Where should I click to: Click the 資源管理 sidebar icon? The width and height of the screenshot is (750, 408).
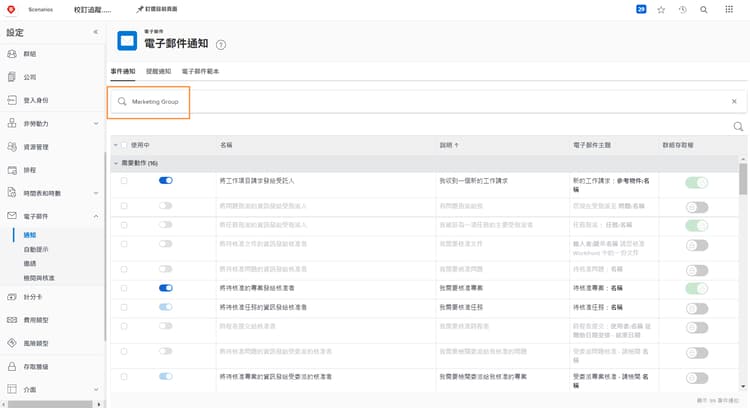pyautogui.click(x=12, y=147)
